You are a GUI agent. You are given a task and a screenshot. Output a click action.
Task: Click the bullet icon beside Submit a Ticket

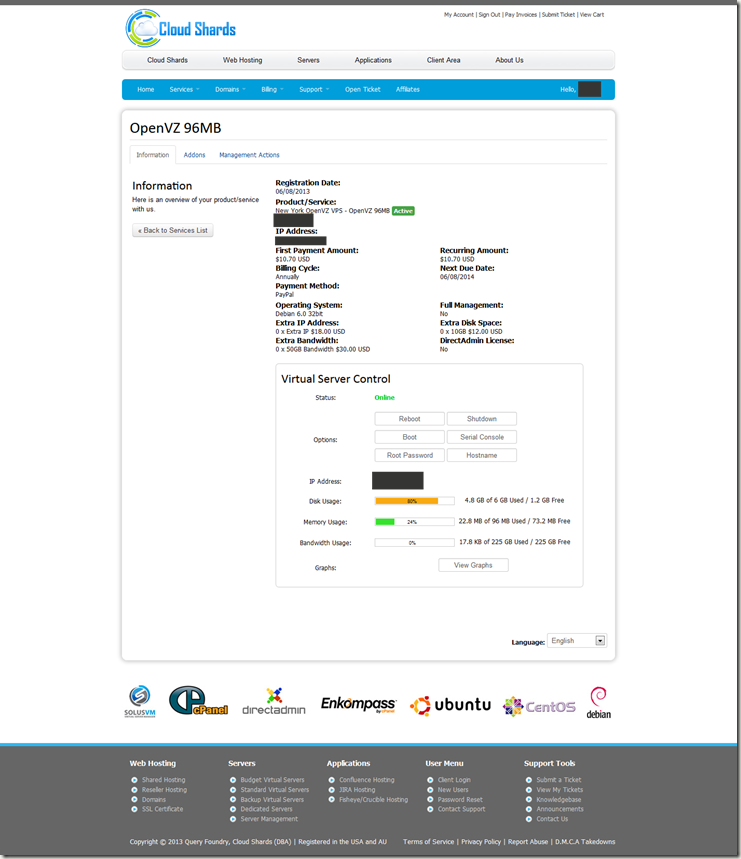point(529,780)
